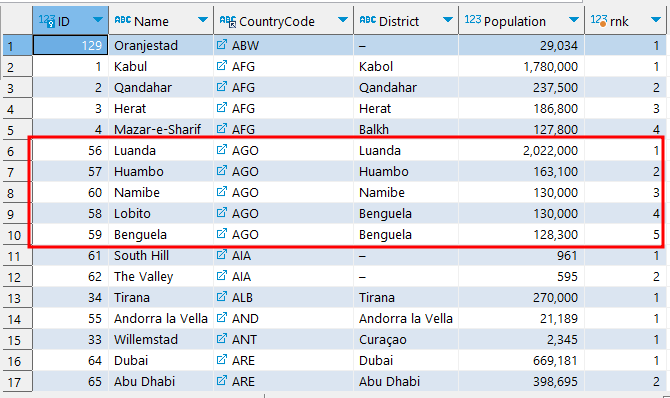Open foreign key link icon in ID 59 row
This screenshot has width=670, height=398.
(222, 233)
